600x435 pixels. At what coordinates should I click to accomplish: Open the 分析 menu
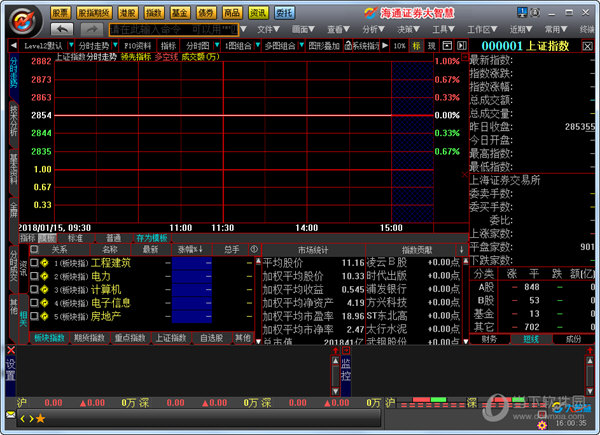point(373,29)
